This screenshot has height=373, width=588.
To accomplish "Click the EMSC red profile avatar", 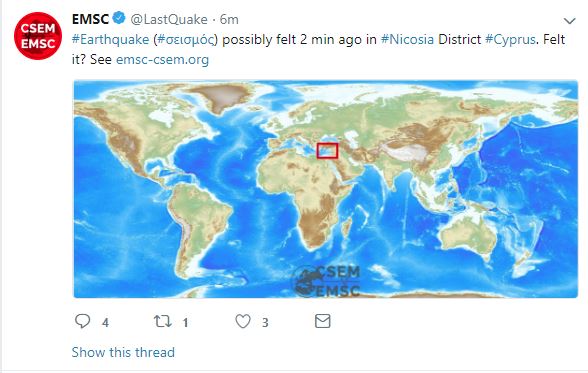I will (38, 36).
